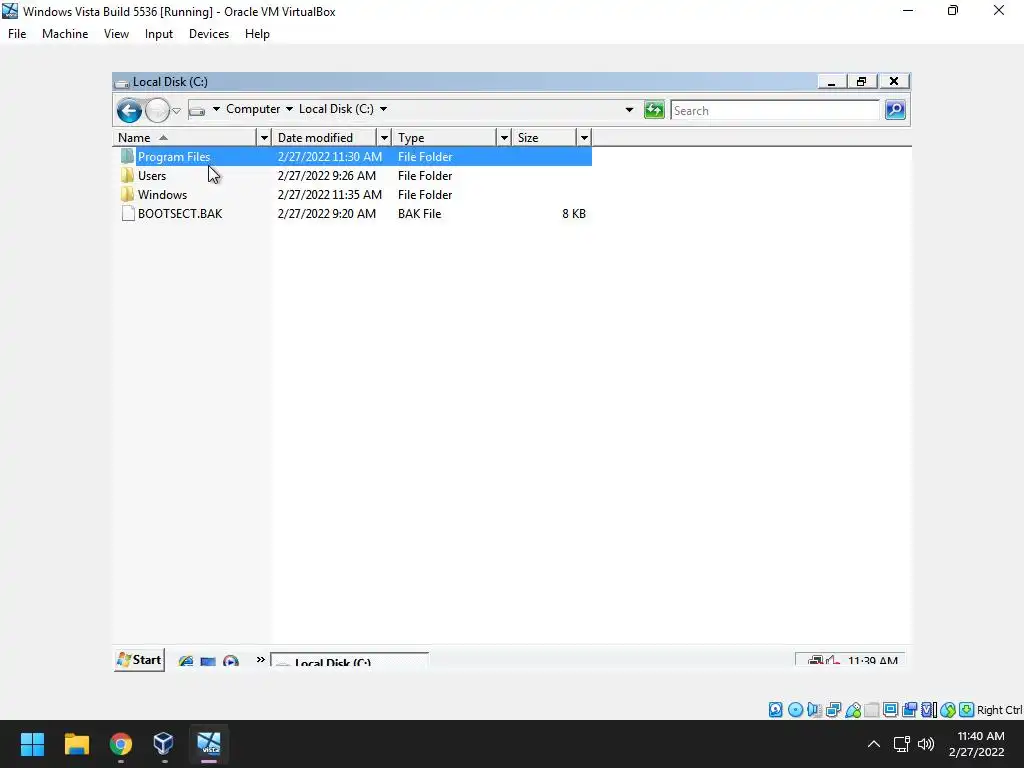Click the 'Users' folder name
The height and width of the screenshot is (768, 1024).
(152, 176)
